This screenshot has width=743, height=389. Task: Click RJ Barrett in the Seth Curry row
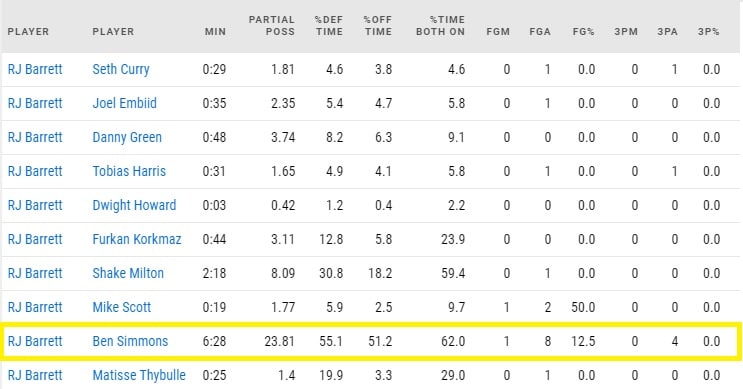click(x=35, y=69)
